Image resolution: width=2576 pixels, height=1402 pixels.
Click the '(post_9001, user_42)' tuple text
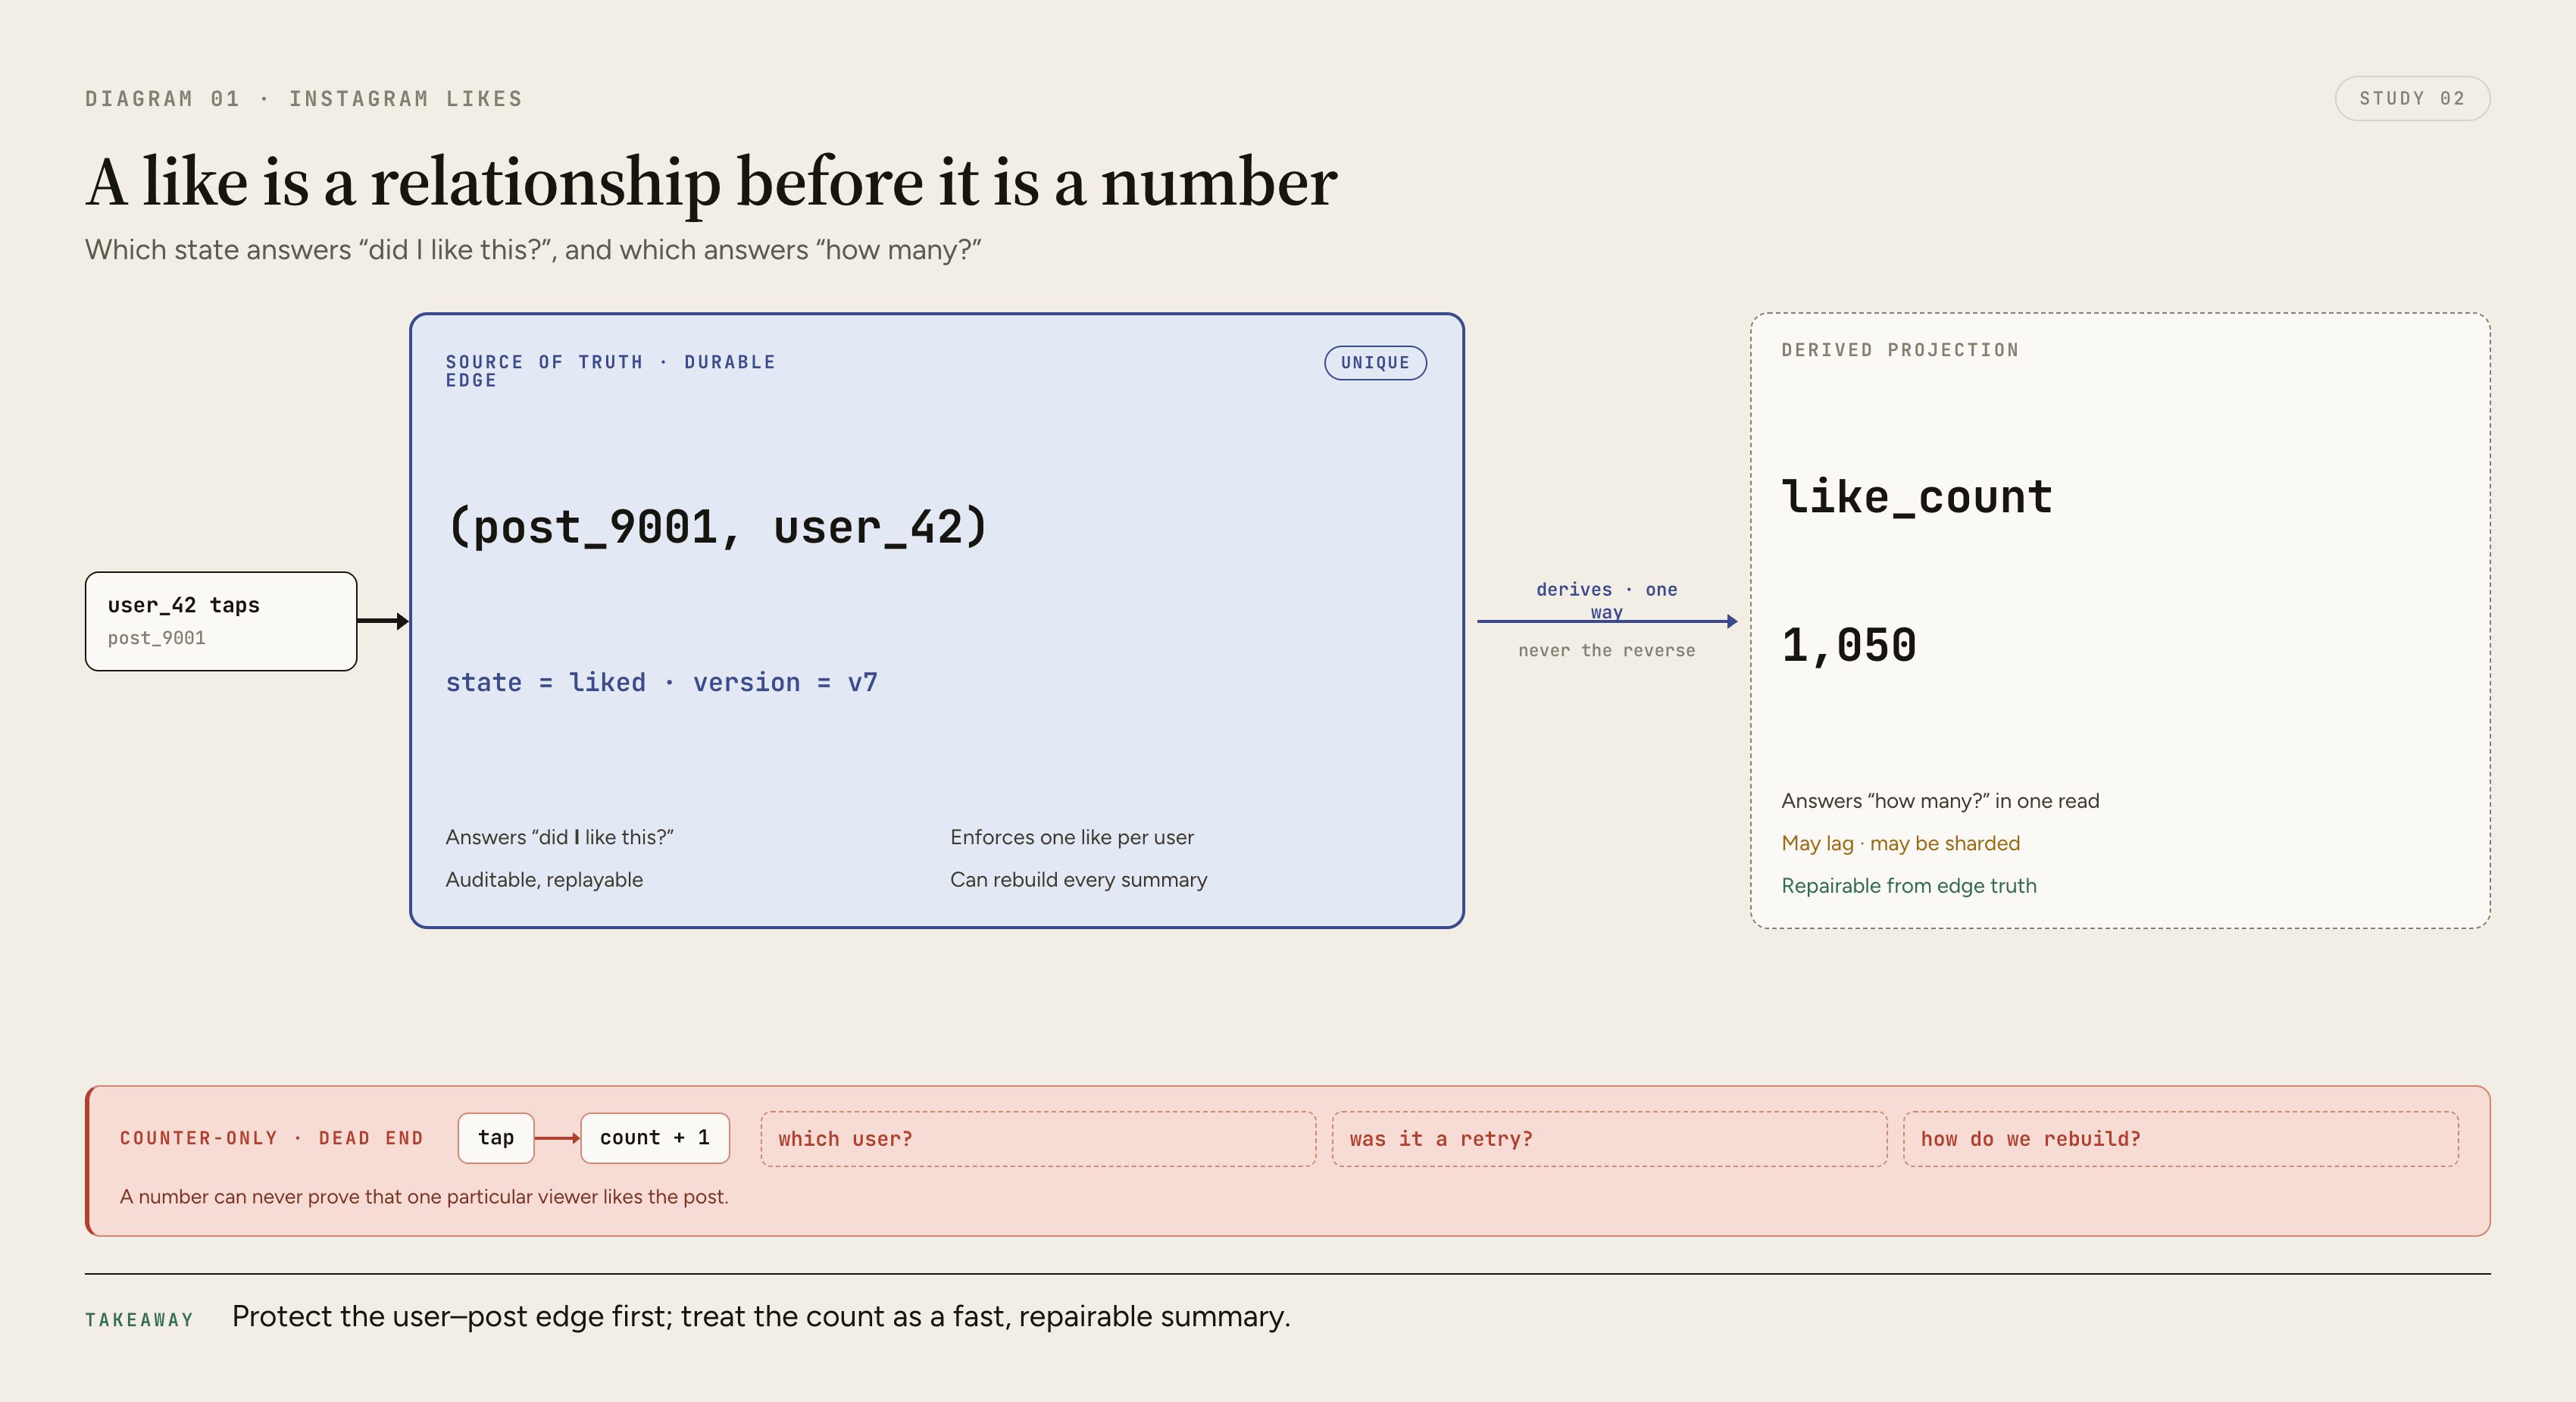pos(717,526)
